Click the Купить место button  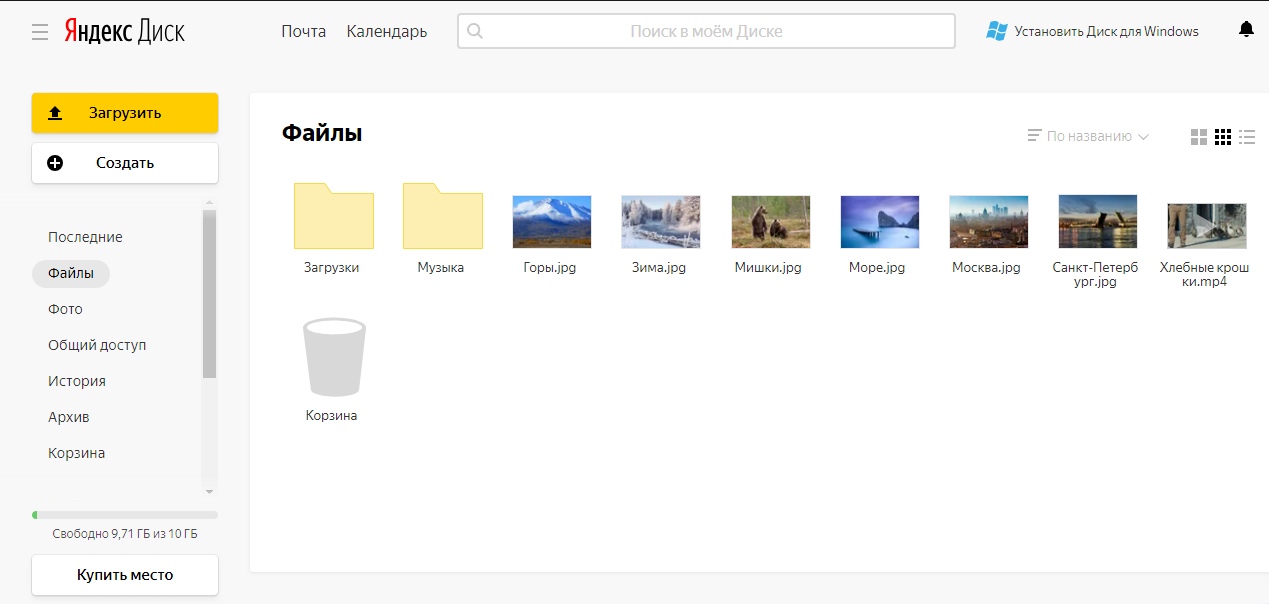pyautogui.click(x=125, y=575)
